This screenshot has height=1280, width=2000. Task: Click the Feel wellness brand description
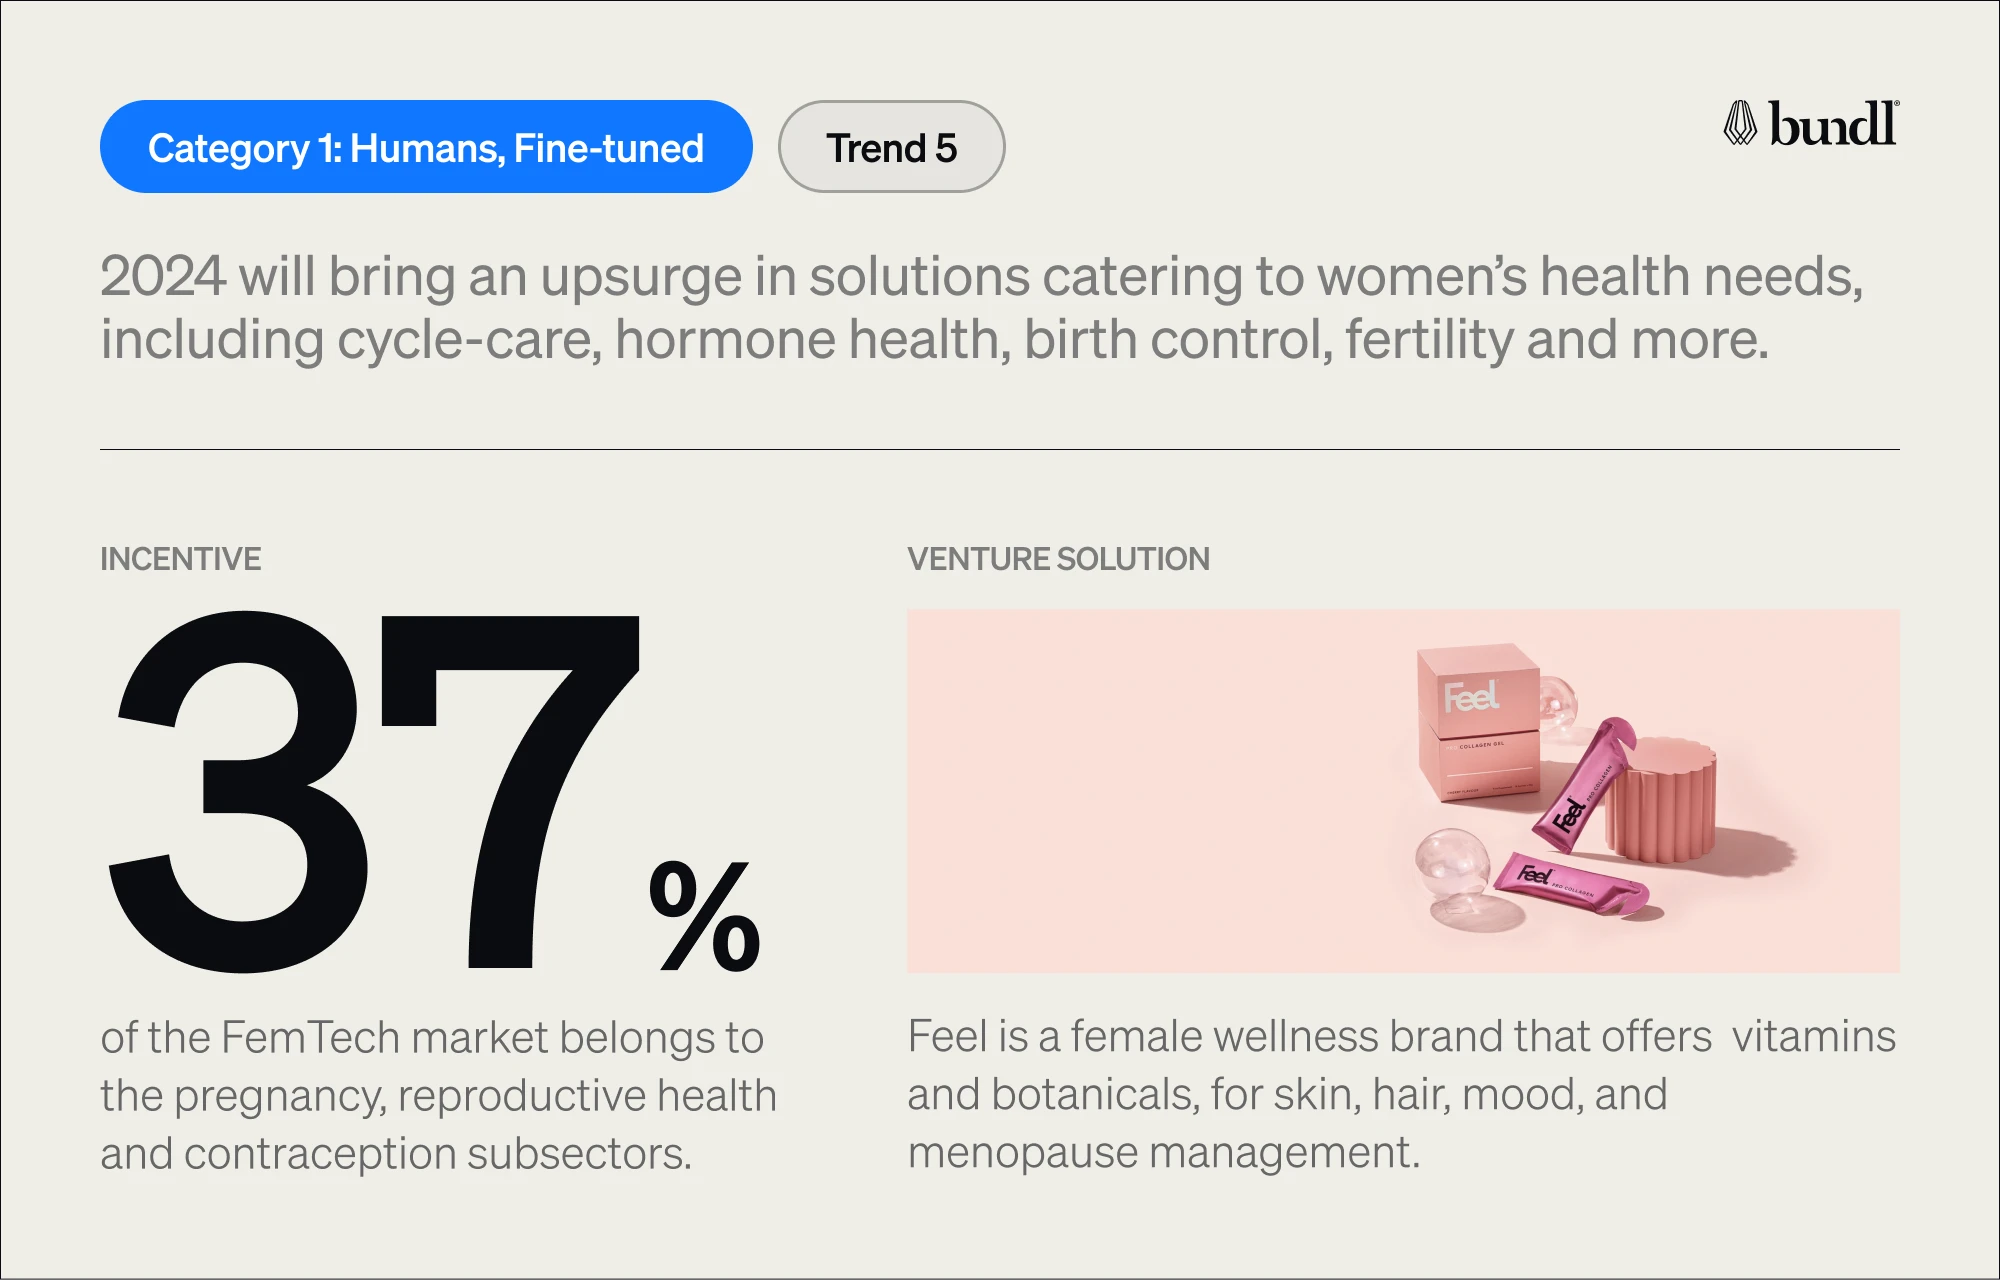(x=1402, y=1094)
